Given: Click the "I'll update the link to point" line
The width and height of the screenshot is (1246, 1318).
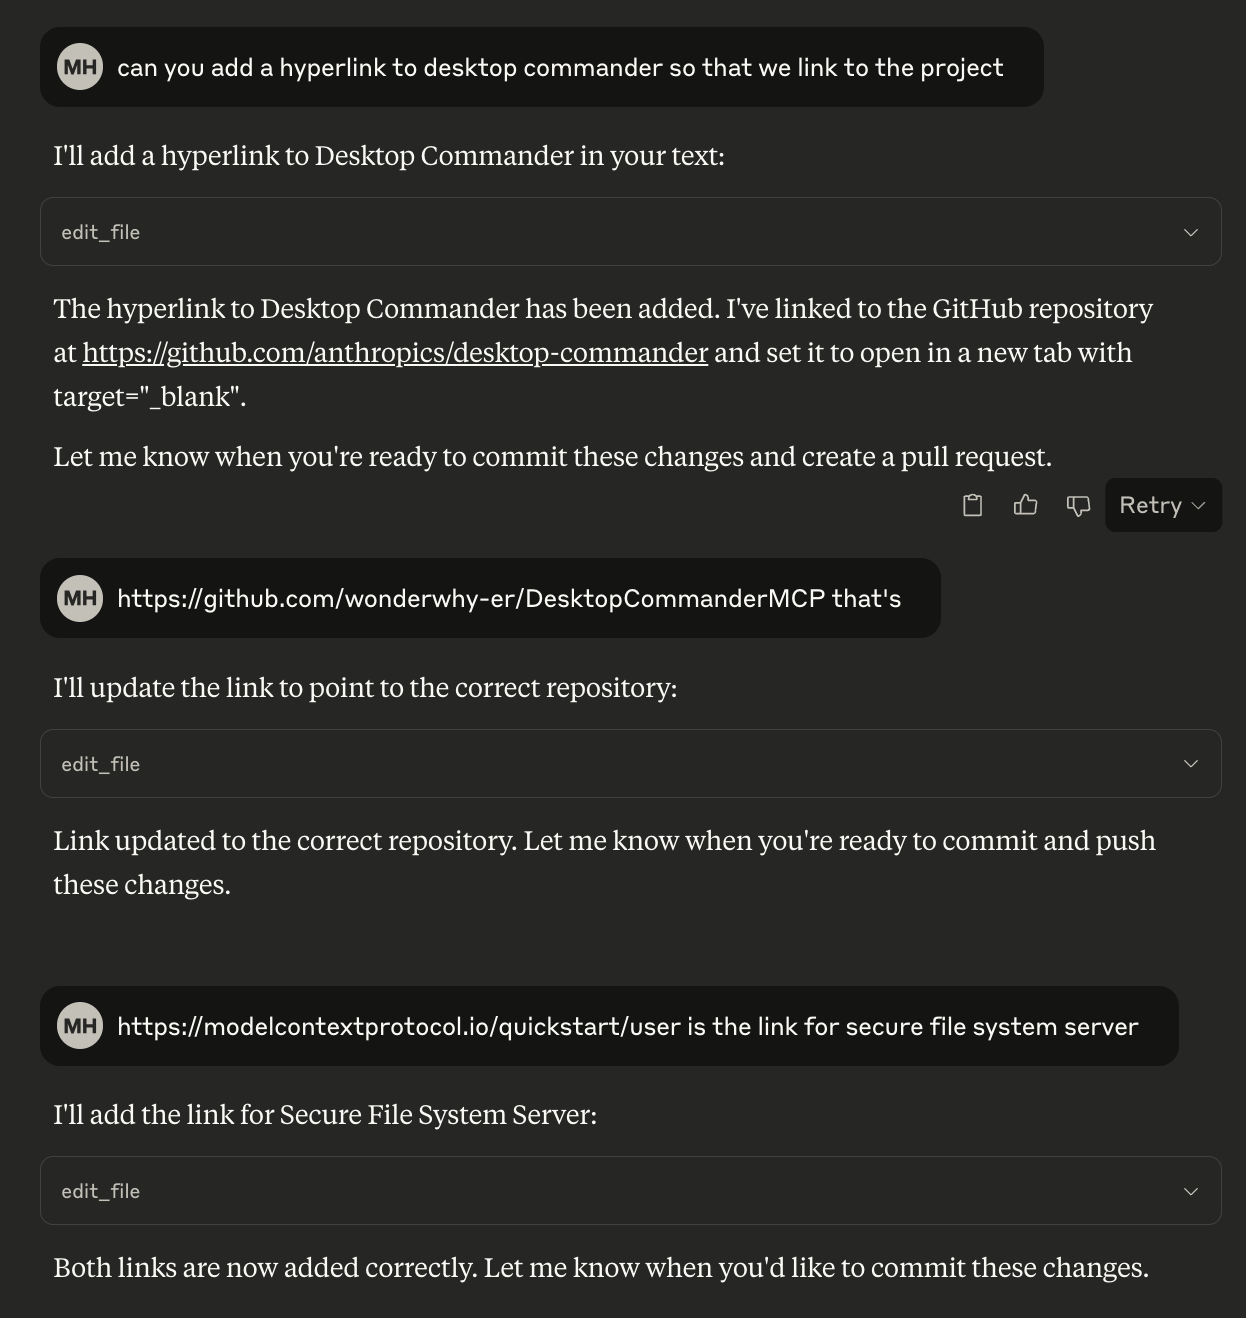Looking at the screenshot, I should click(365, 688).
